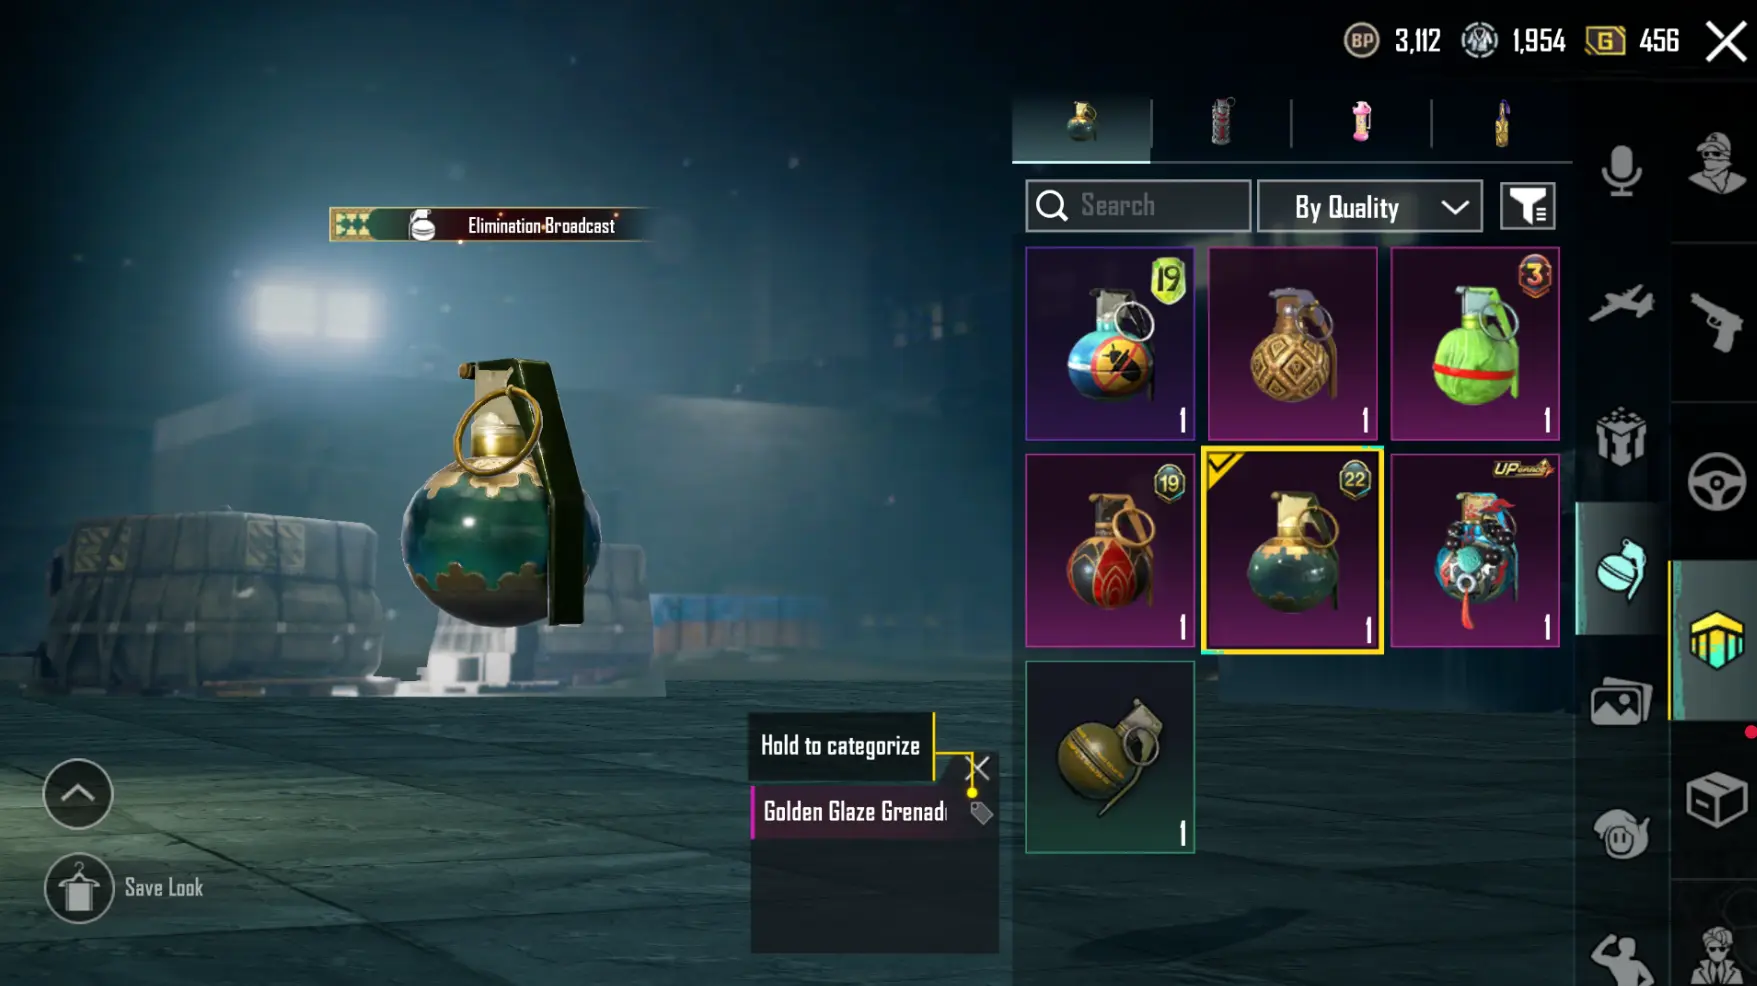Expand the By Quality sort dropdown
The width and height of the screenshot is (1757, 986).
(x=1369, y=206)
